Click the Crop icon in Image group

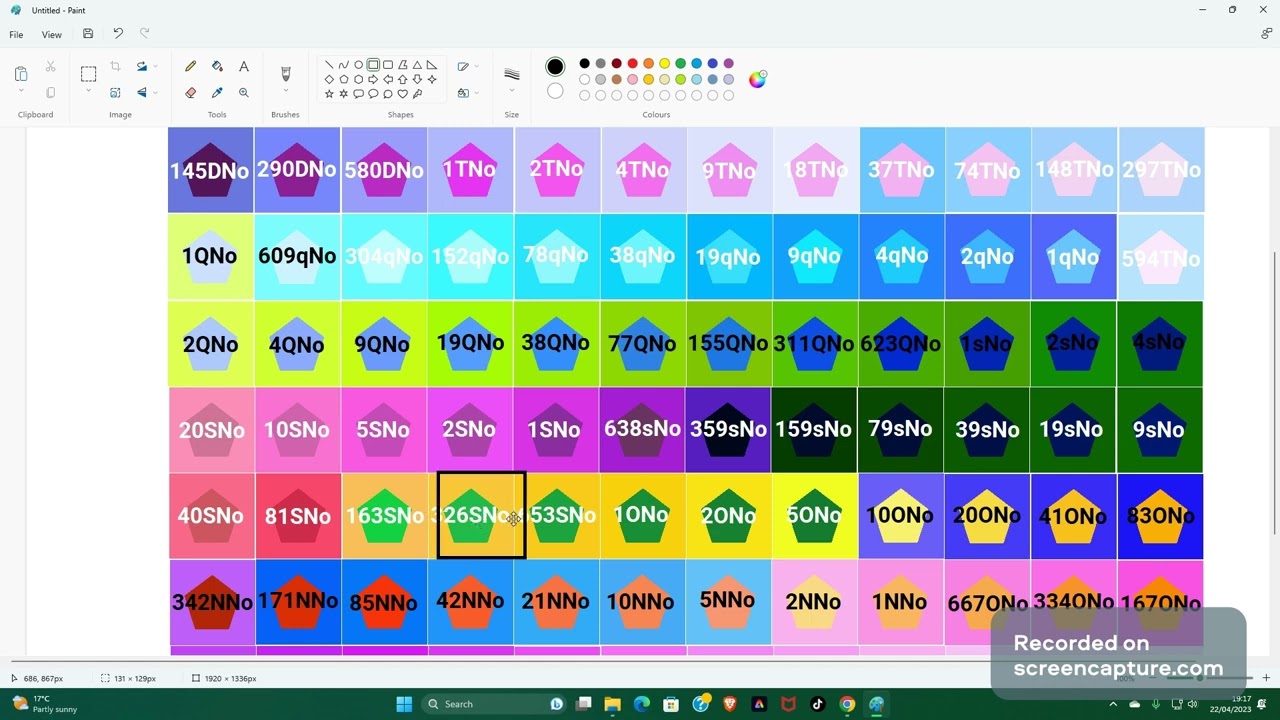[115, 67]
